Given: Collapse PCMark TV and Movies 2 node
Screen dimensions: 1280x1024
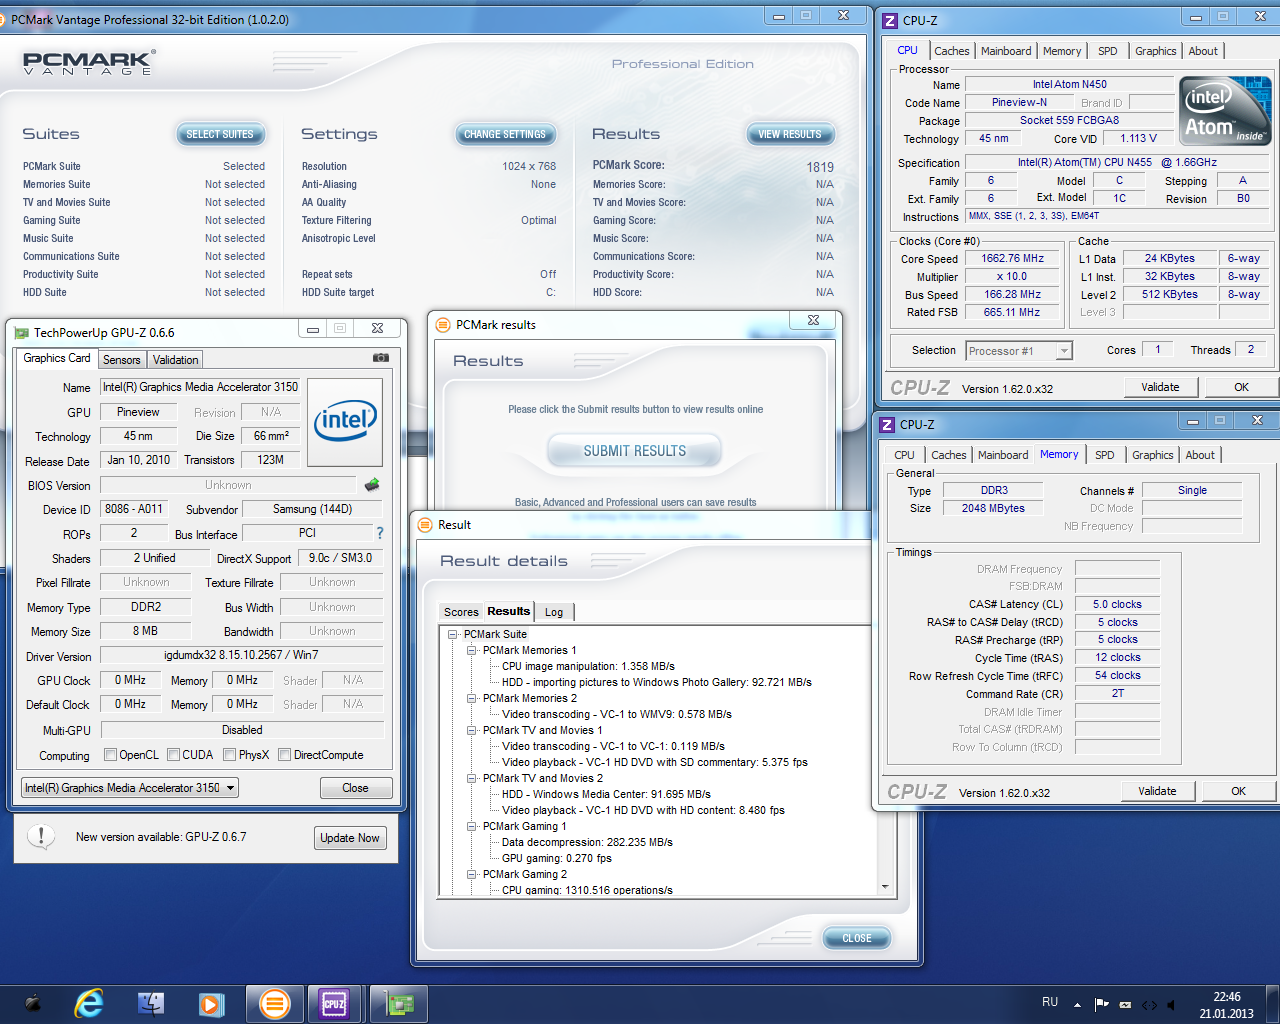Looking at the screenshot, I should pyautogui.click(x=472, y=778).
